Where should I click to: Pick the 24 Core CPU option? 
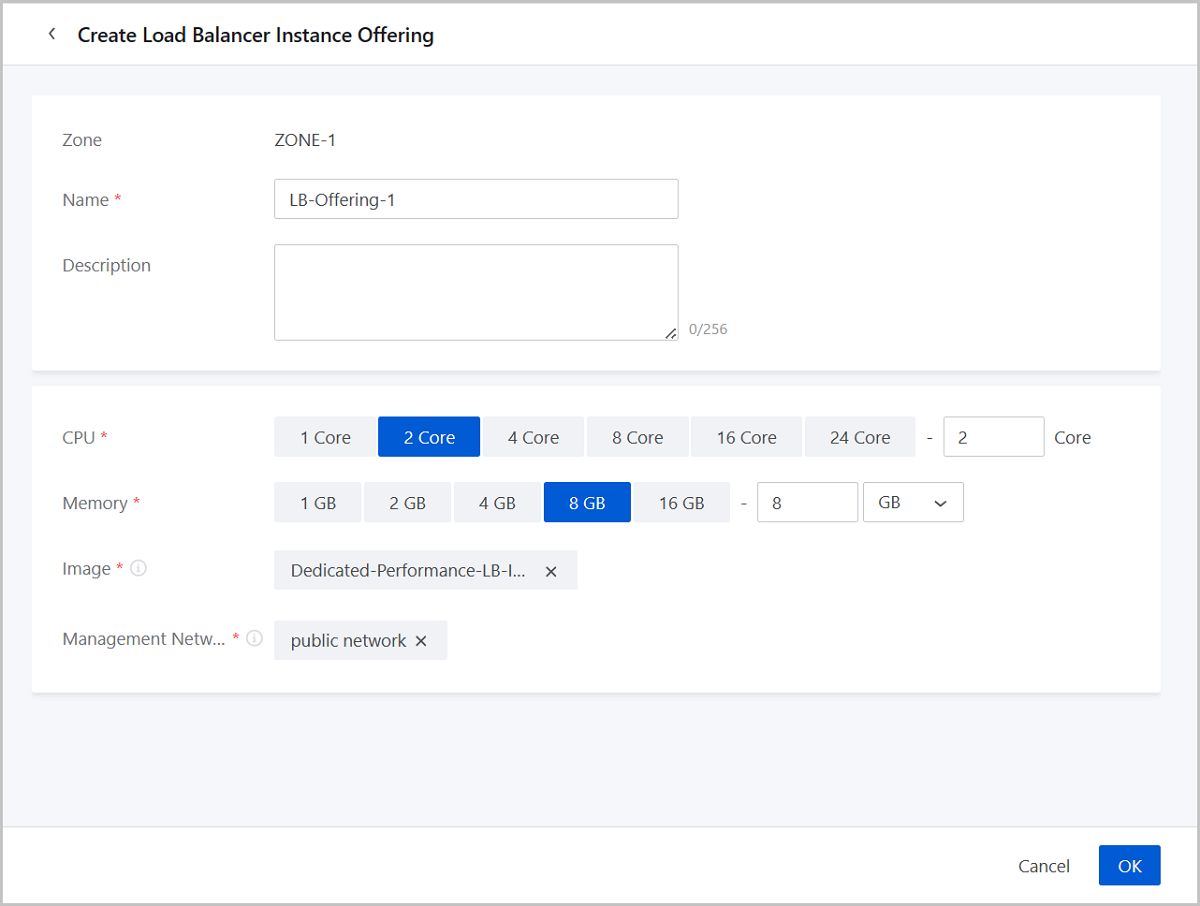coord(859,437)
